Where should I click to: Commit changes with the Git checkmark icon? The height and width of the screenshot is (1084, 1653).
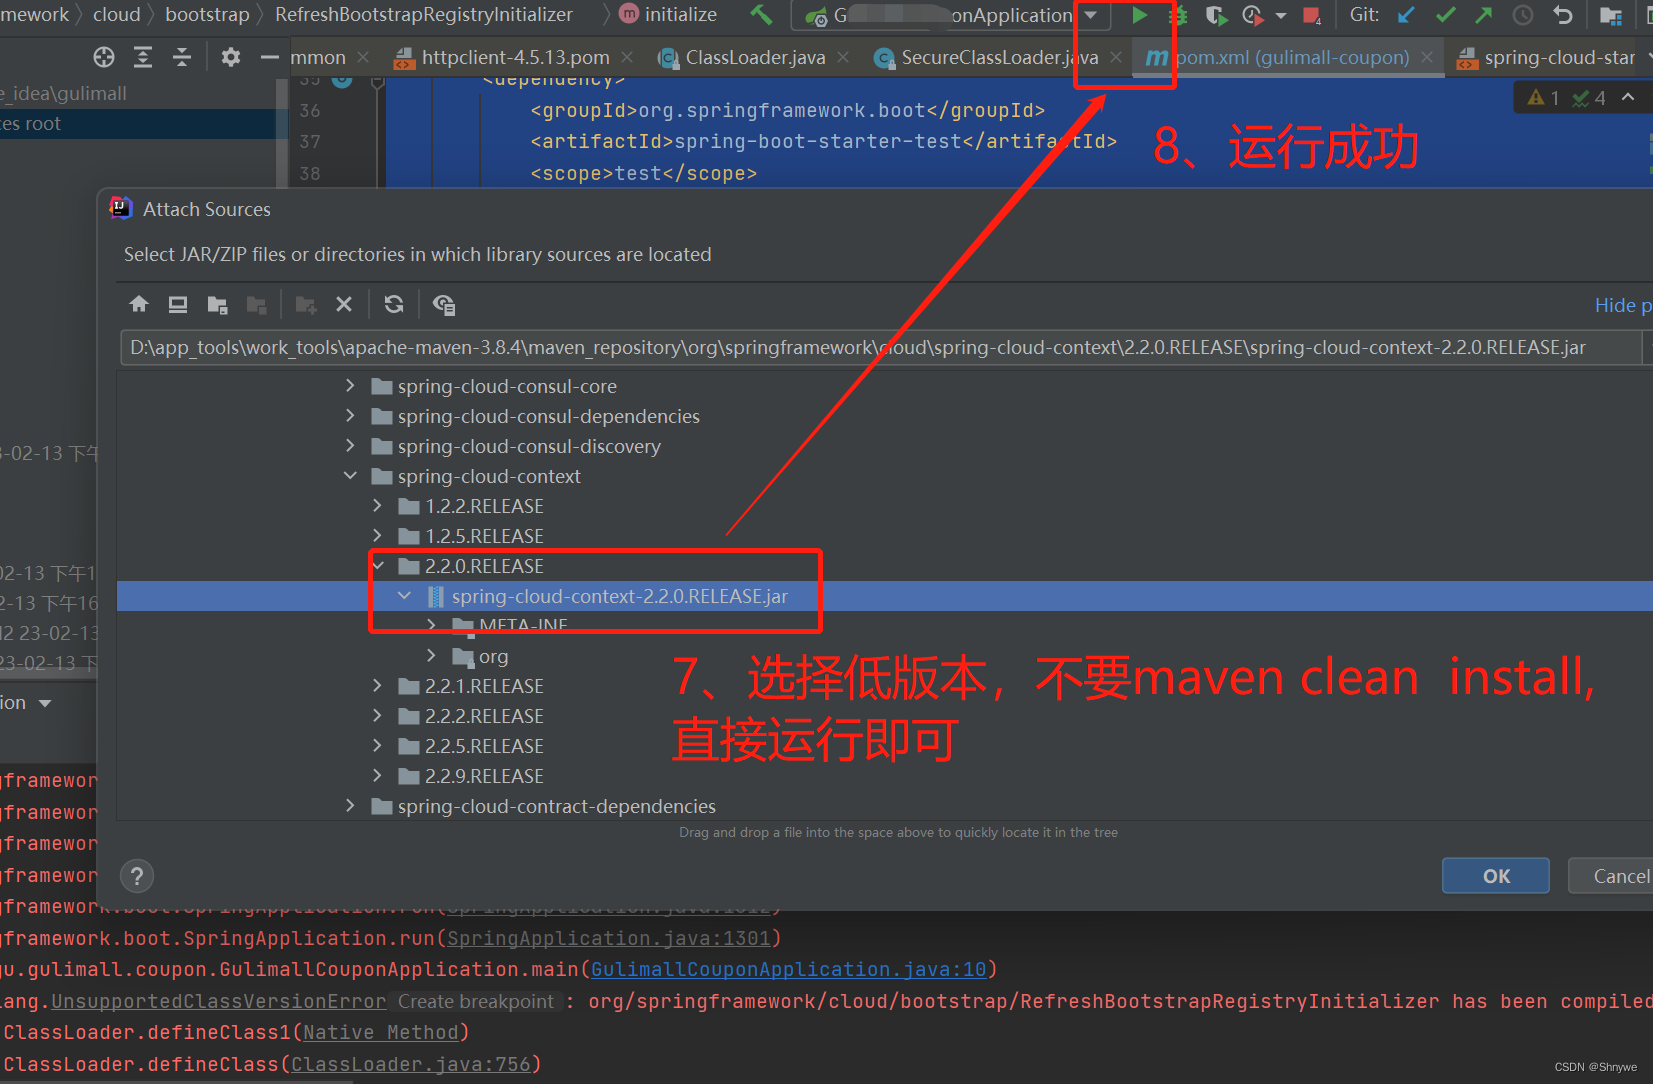tap(1445, 15)
